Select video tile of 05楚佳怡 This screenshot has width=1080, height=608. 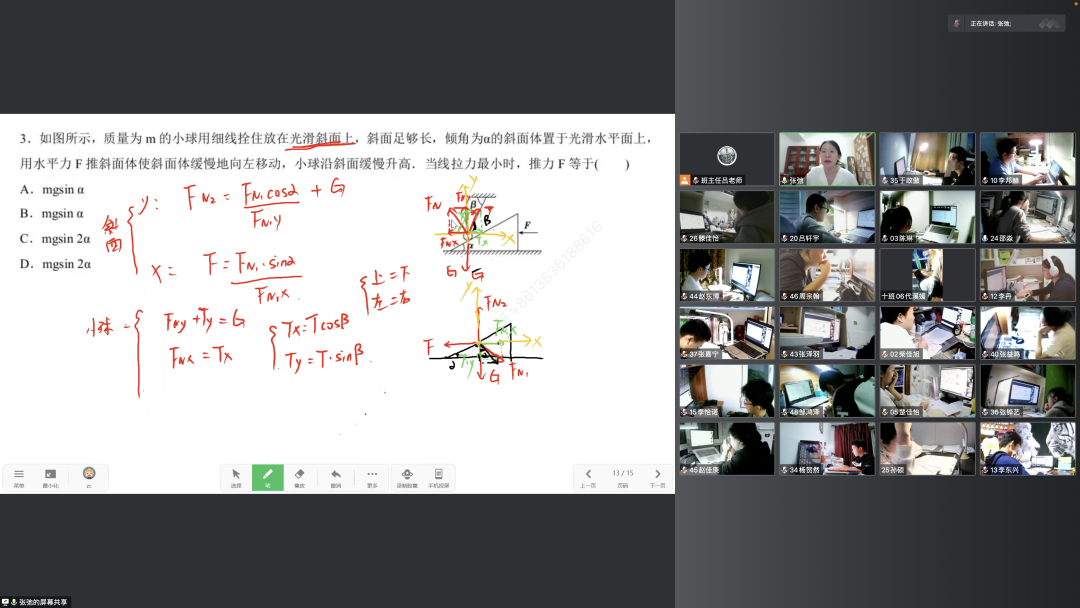(927, 390)
